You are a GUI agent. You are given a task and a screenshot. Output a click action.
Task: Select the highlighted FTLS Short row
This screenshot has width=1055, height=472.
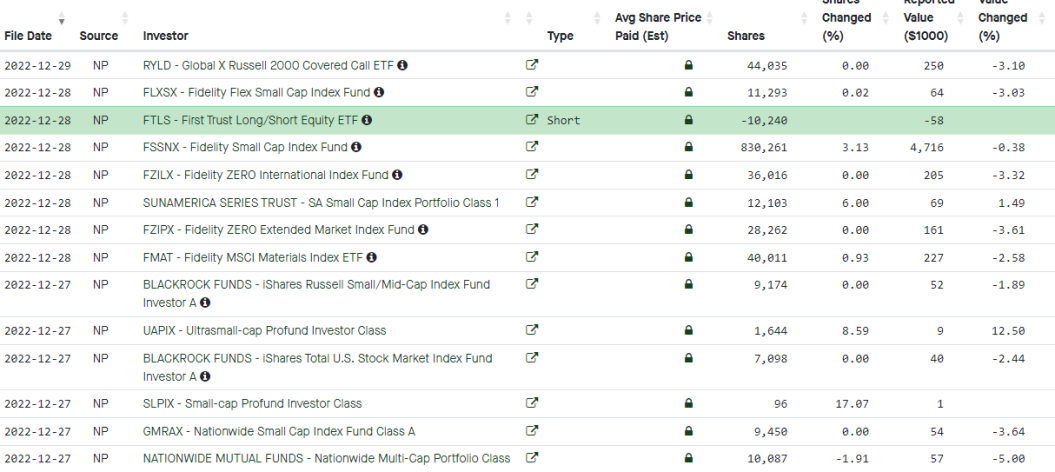[528, 120]
